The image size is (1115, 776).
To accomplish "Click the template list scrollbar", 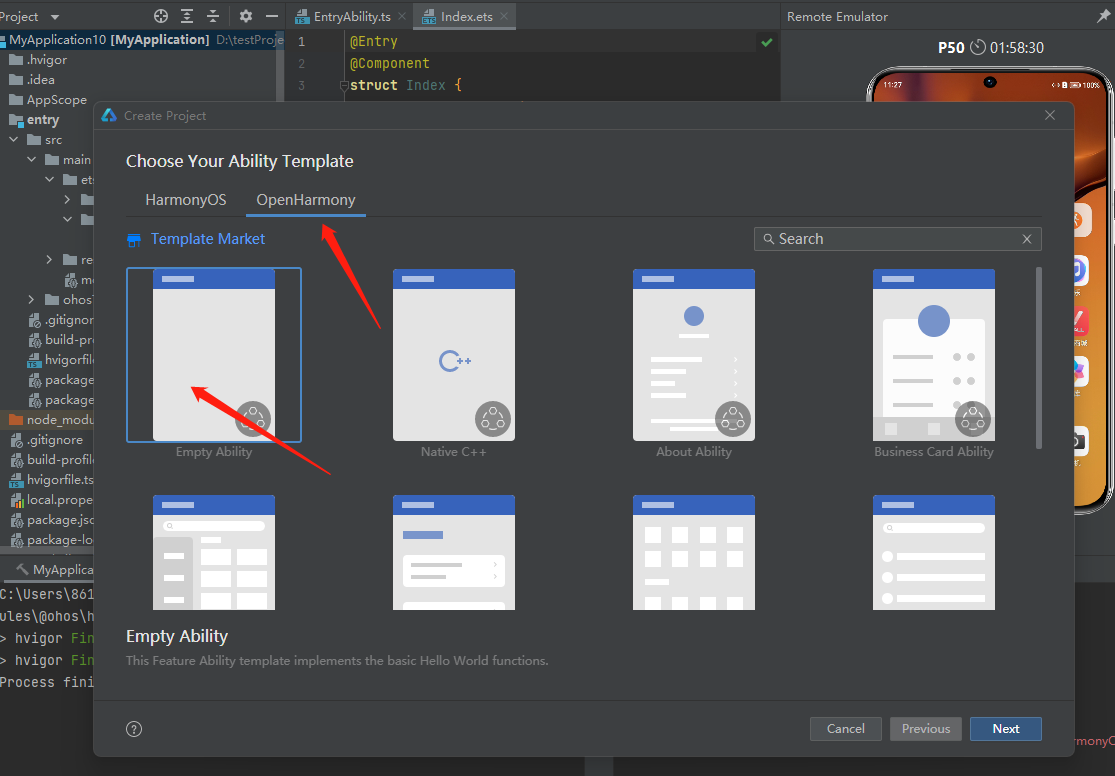I will tap(1038, 358).
